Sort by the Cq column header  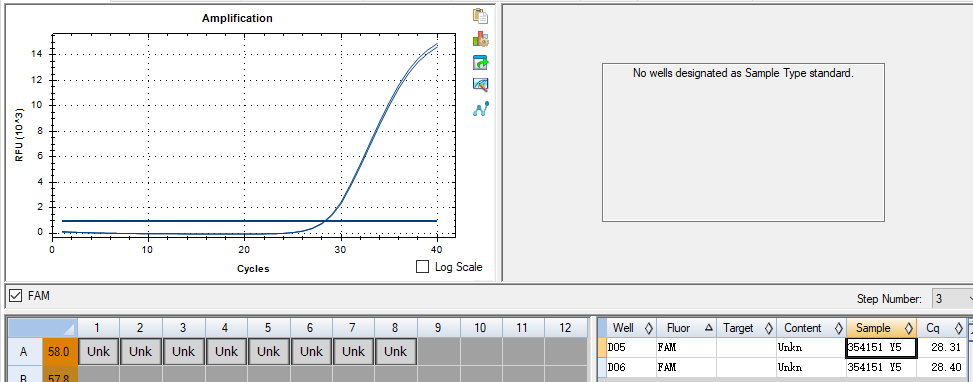(941, 328)
